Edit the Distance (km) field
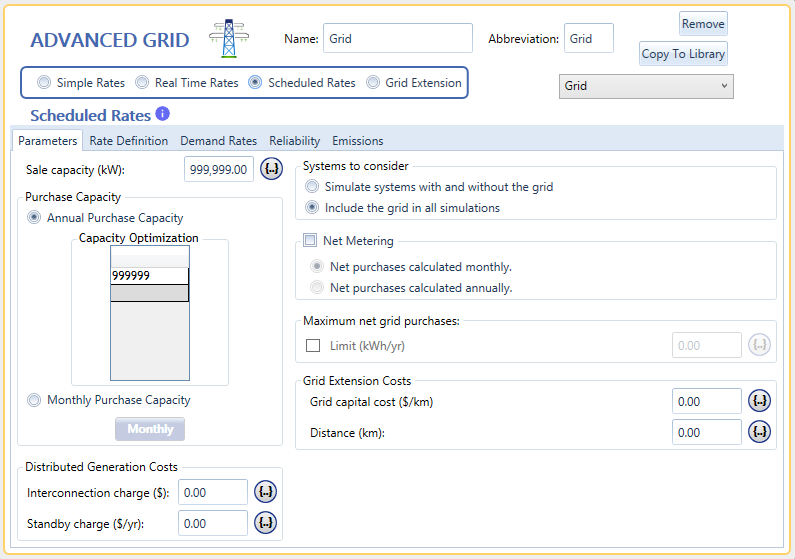This screenshot has width=795, height=559. coord(706,432)
